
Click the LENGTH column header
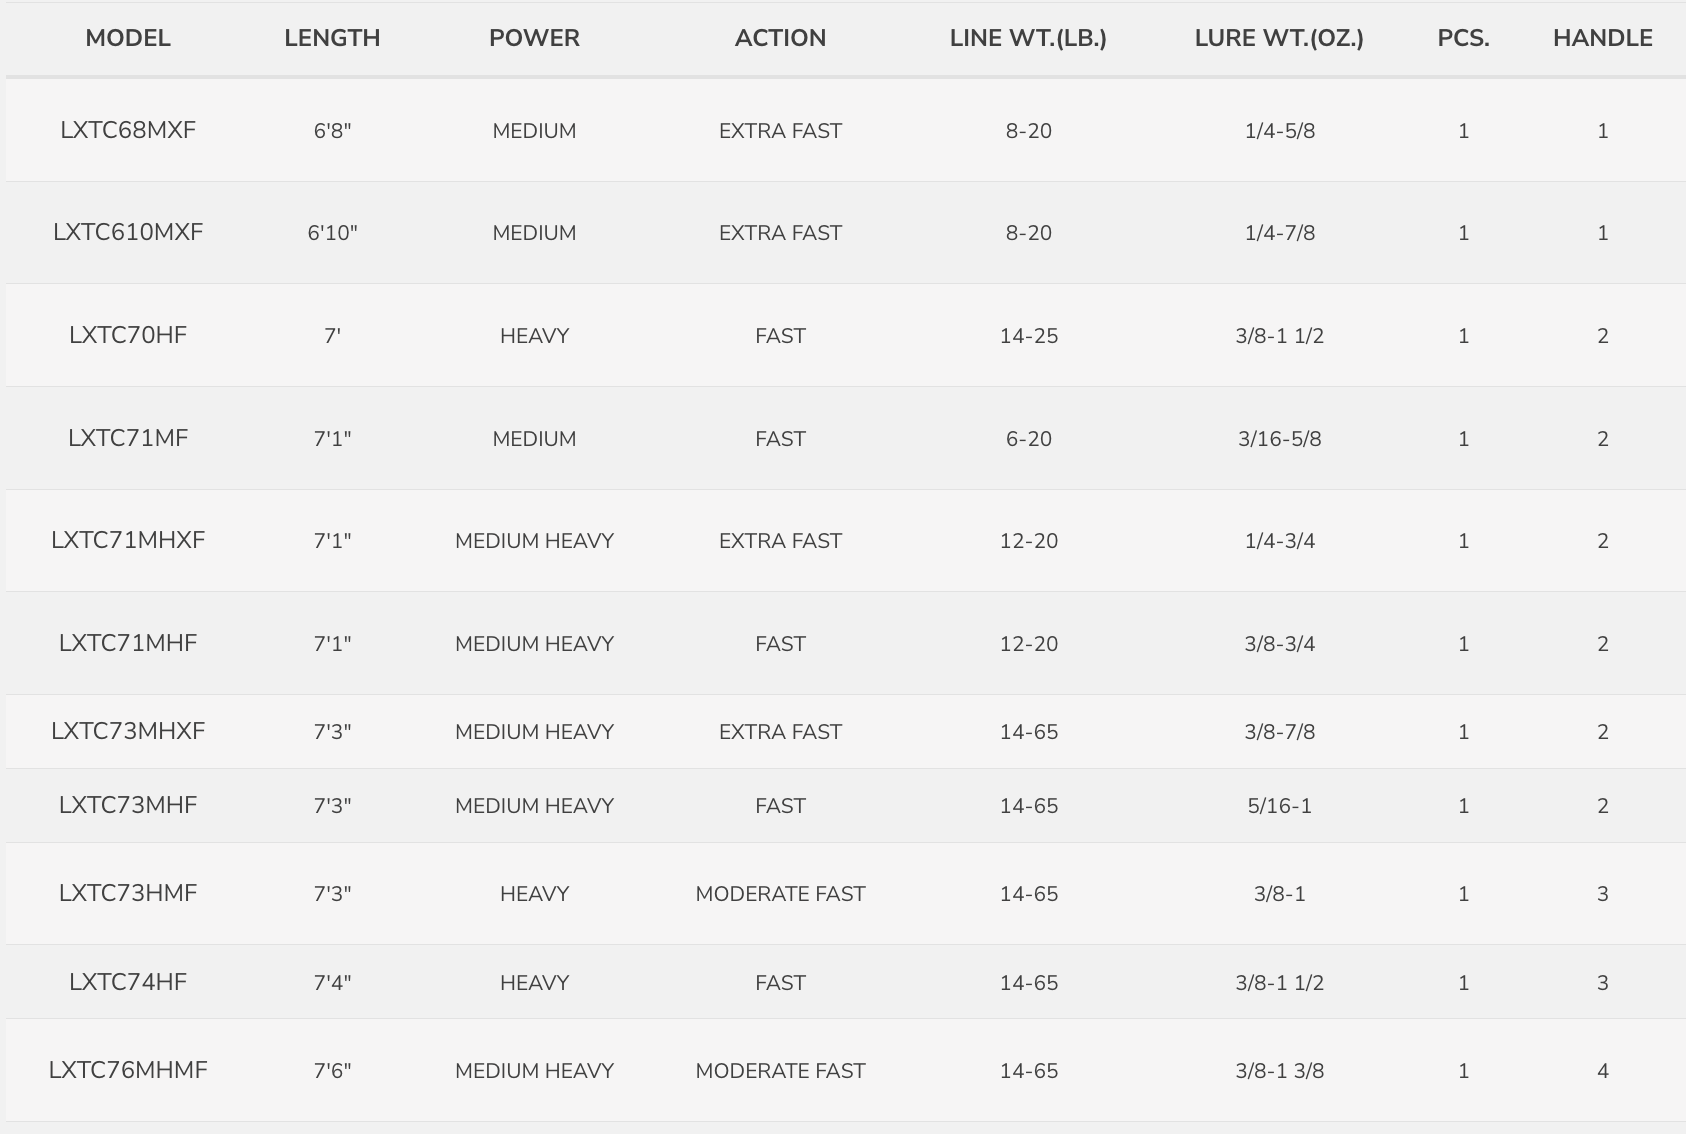[x=332, y=38]
